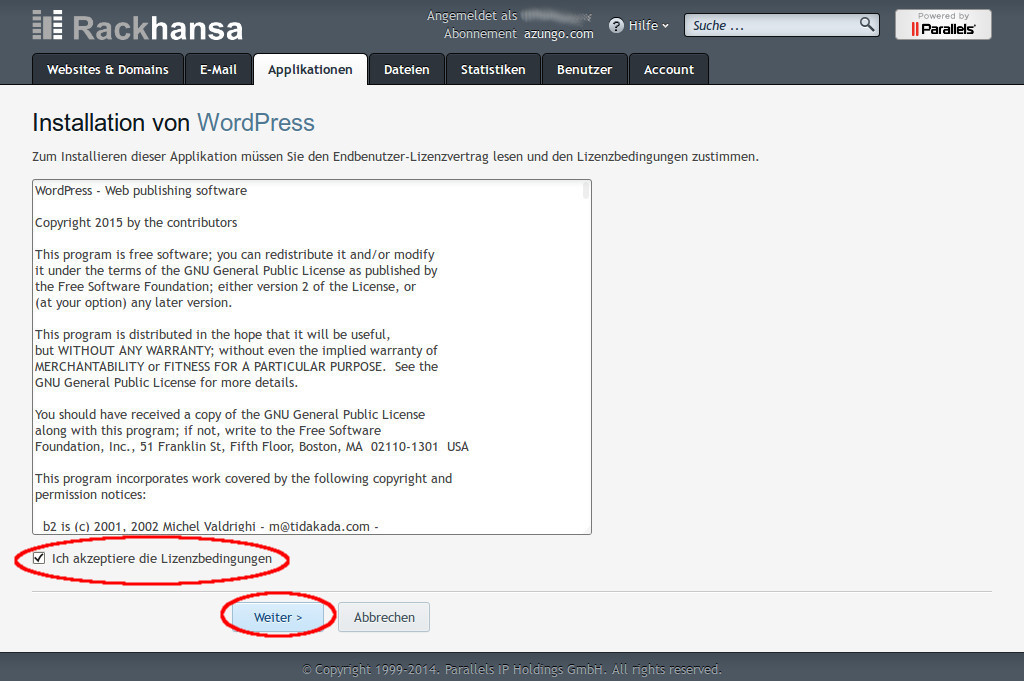
Task: Open the Account tab
Action: pos(669,69)
